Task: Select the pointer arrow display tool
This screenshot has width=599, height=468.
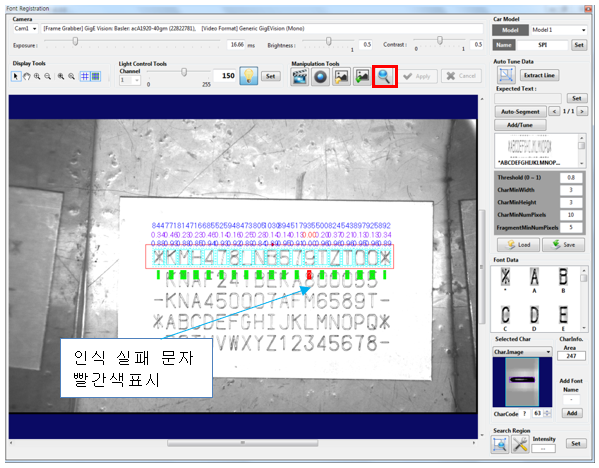Action: point(16,76)
